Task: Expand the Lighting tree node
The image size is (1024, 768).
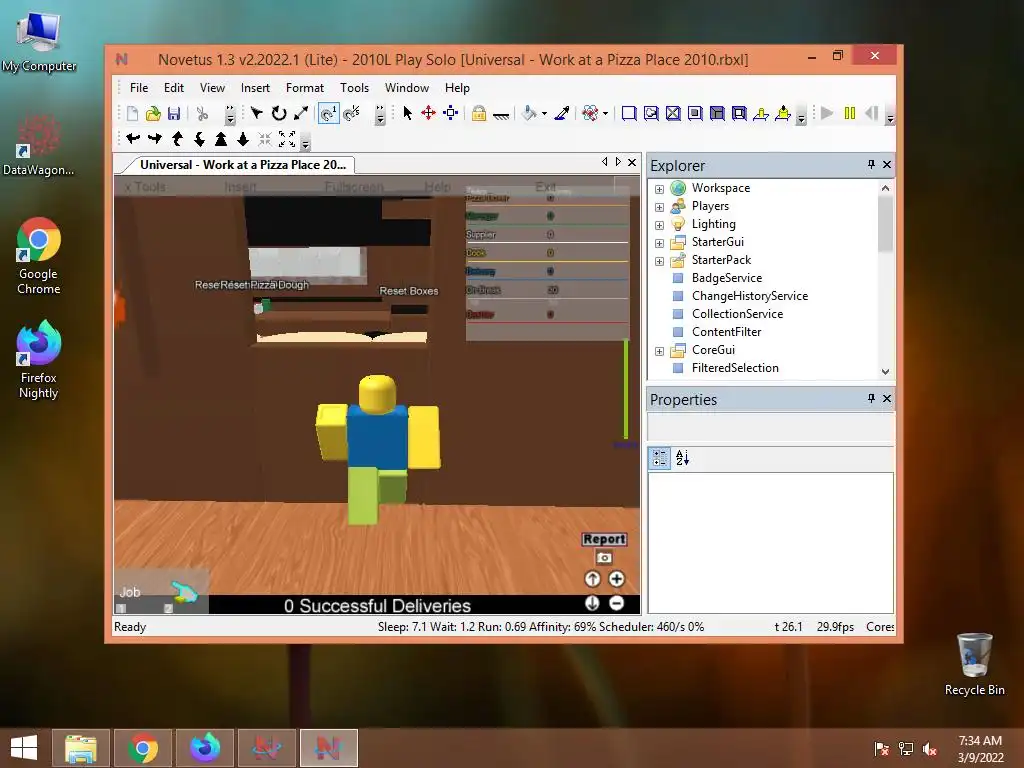Action: (x=659, y=225)
